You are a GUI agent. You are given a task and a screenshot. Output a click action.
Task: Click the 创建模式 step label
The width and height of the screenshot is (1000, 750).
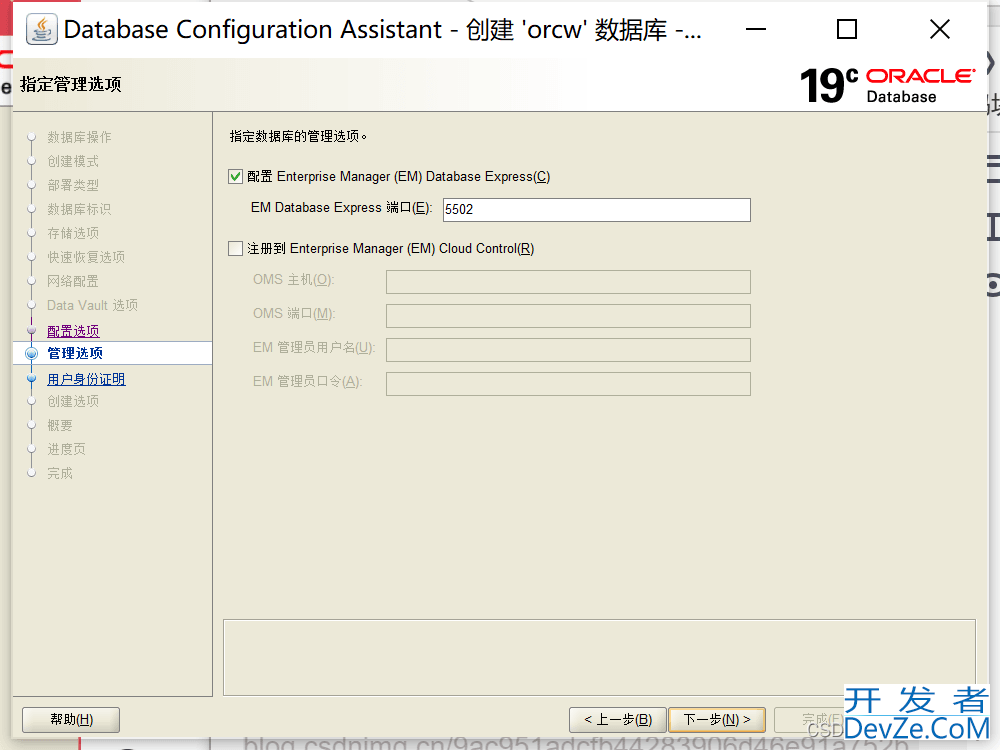click(73, 161)
